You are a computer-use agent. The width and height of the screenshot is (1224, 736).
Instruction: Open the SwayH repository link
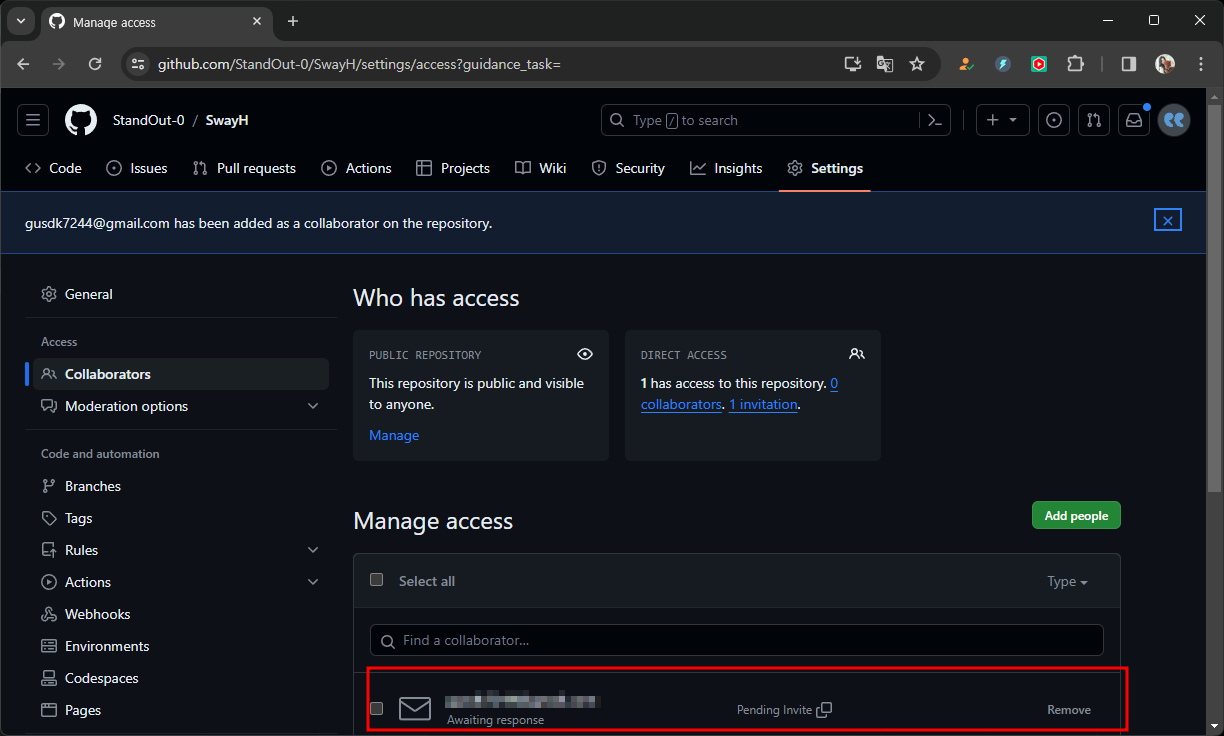227,120
